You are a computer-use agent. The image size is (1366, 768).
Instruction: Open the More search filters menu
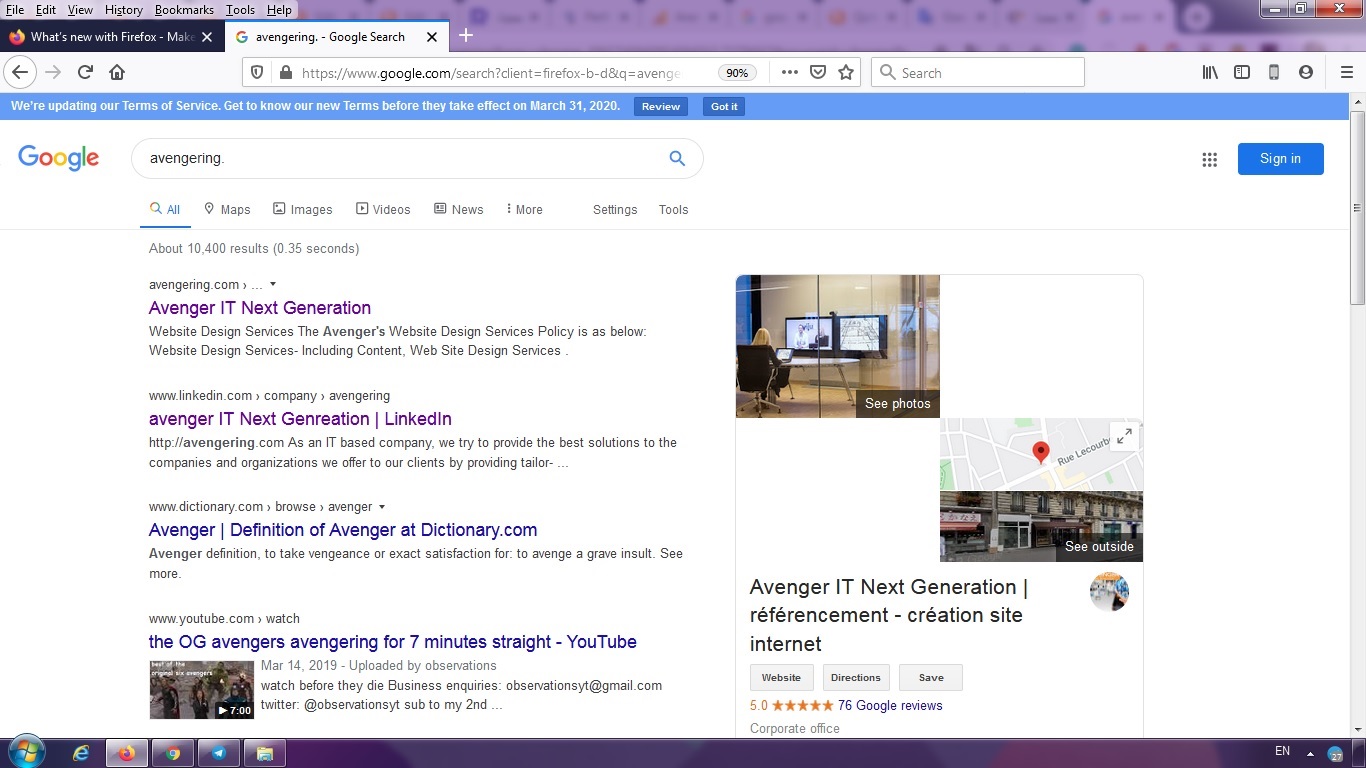coord(524,209)
